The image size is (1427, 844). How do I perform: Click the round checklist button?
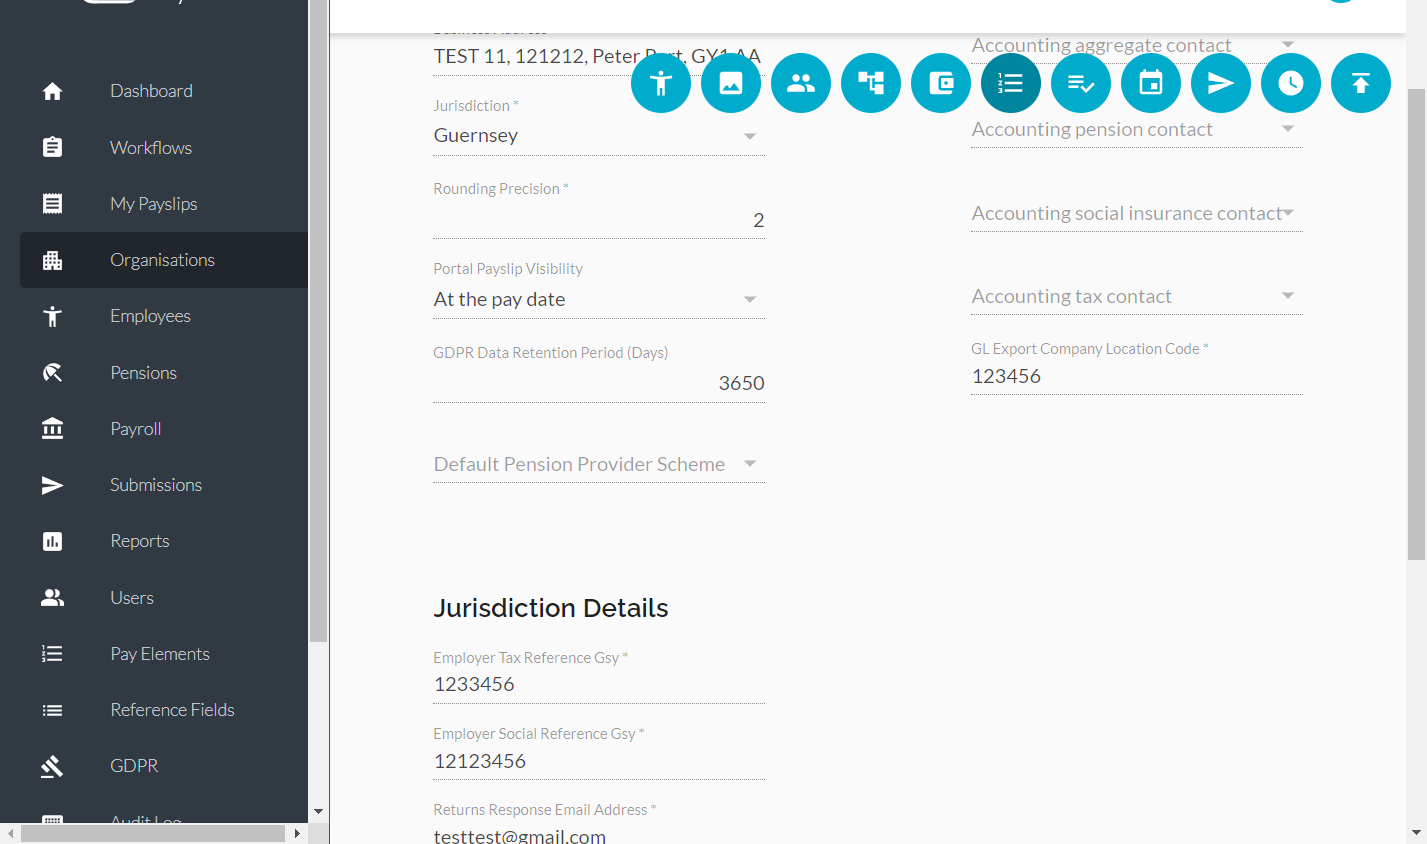coord(1081,83)
